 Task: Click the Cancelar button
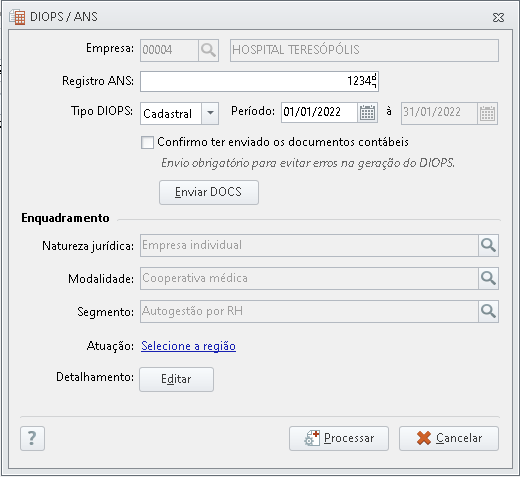pyautogui.click(x=449, y=438)
